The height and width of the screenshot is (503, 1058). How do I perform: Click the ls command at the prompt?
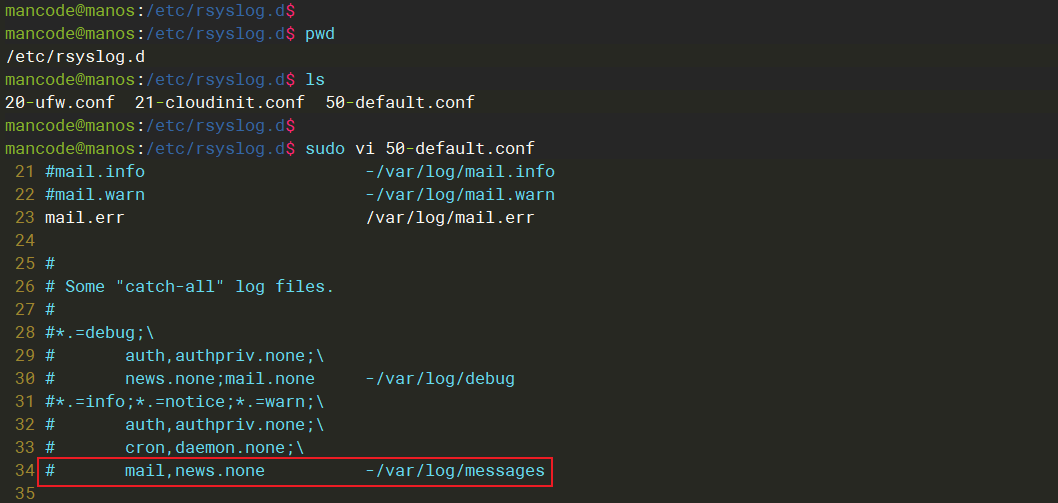click(315, 79)
